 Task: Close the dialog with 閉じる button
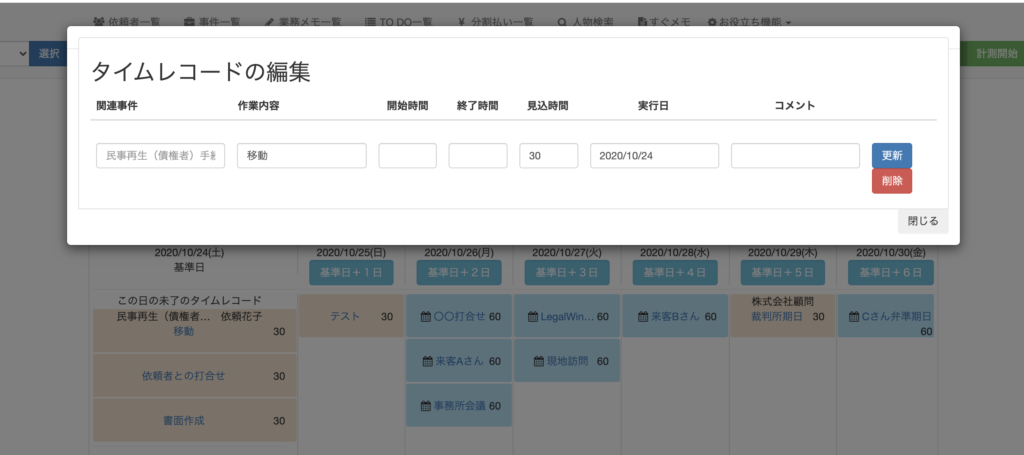coord(922,221)
